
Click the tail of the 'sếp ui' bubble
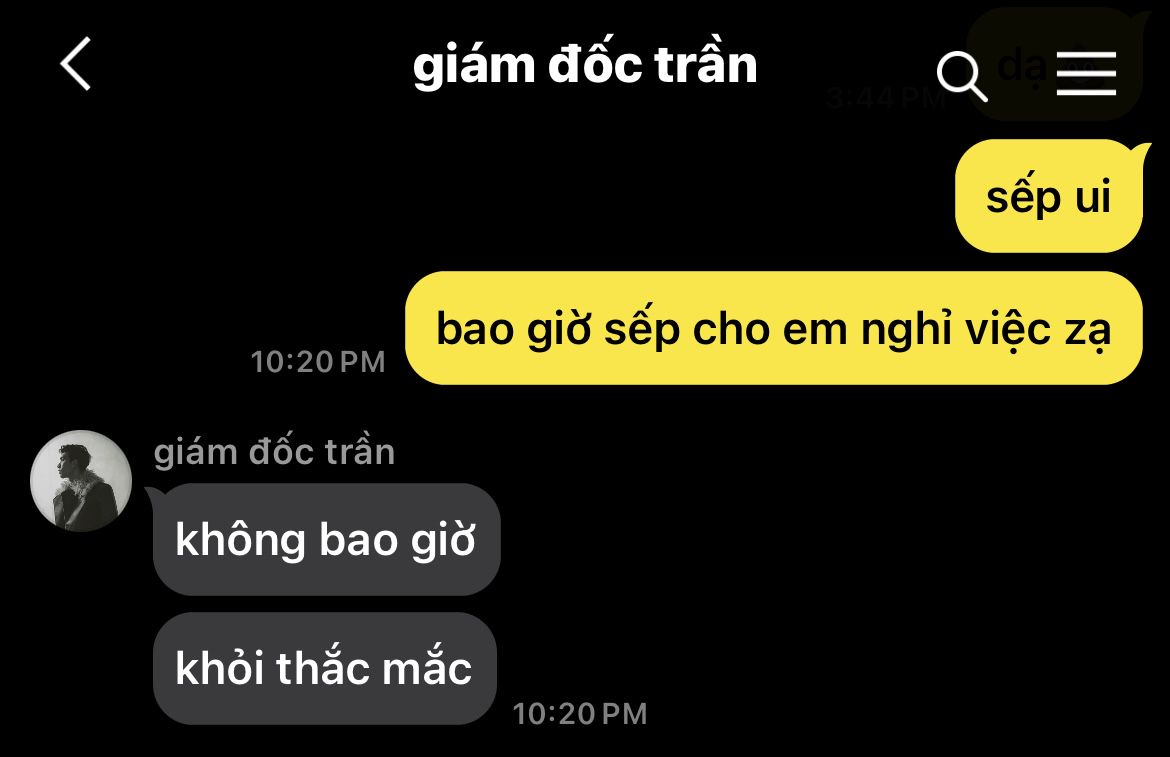click(x=1141, y=151)
